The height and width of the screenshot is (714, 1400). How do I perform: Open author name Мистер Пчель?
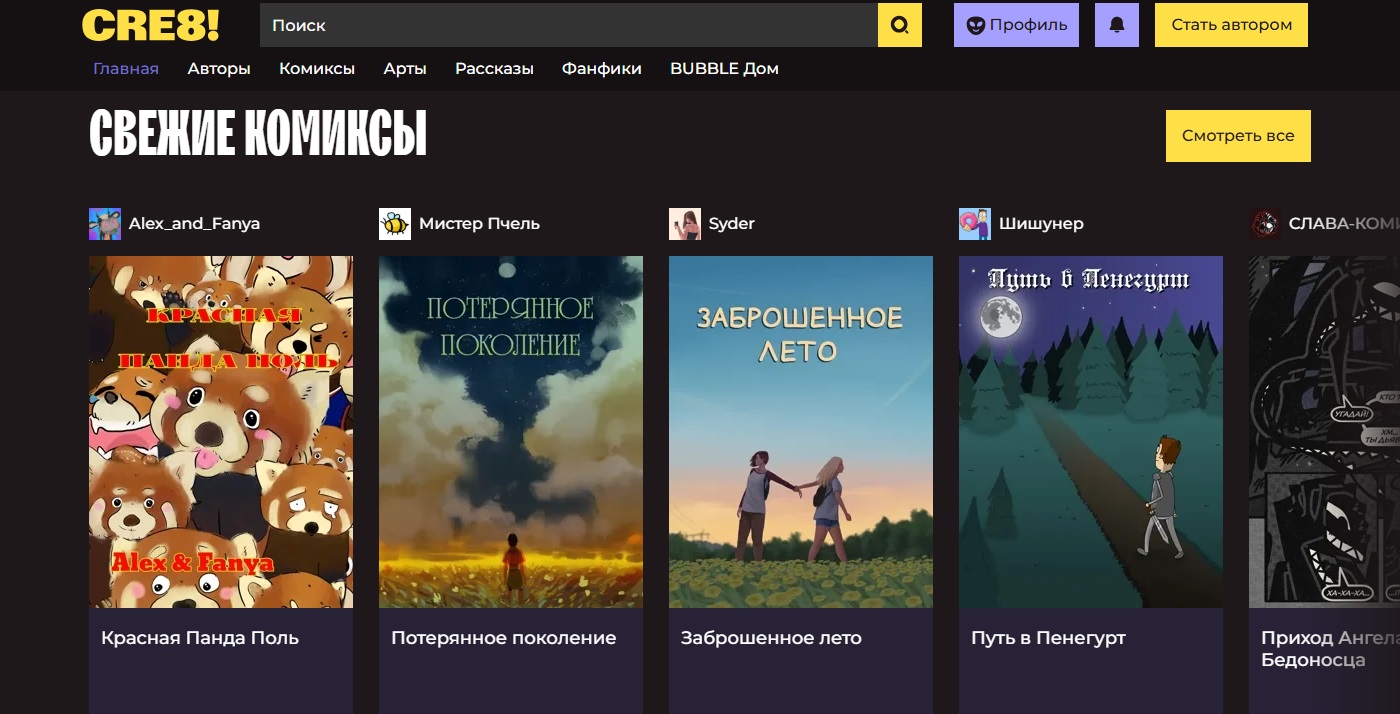(479, 224)
